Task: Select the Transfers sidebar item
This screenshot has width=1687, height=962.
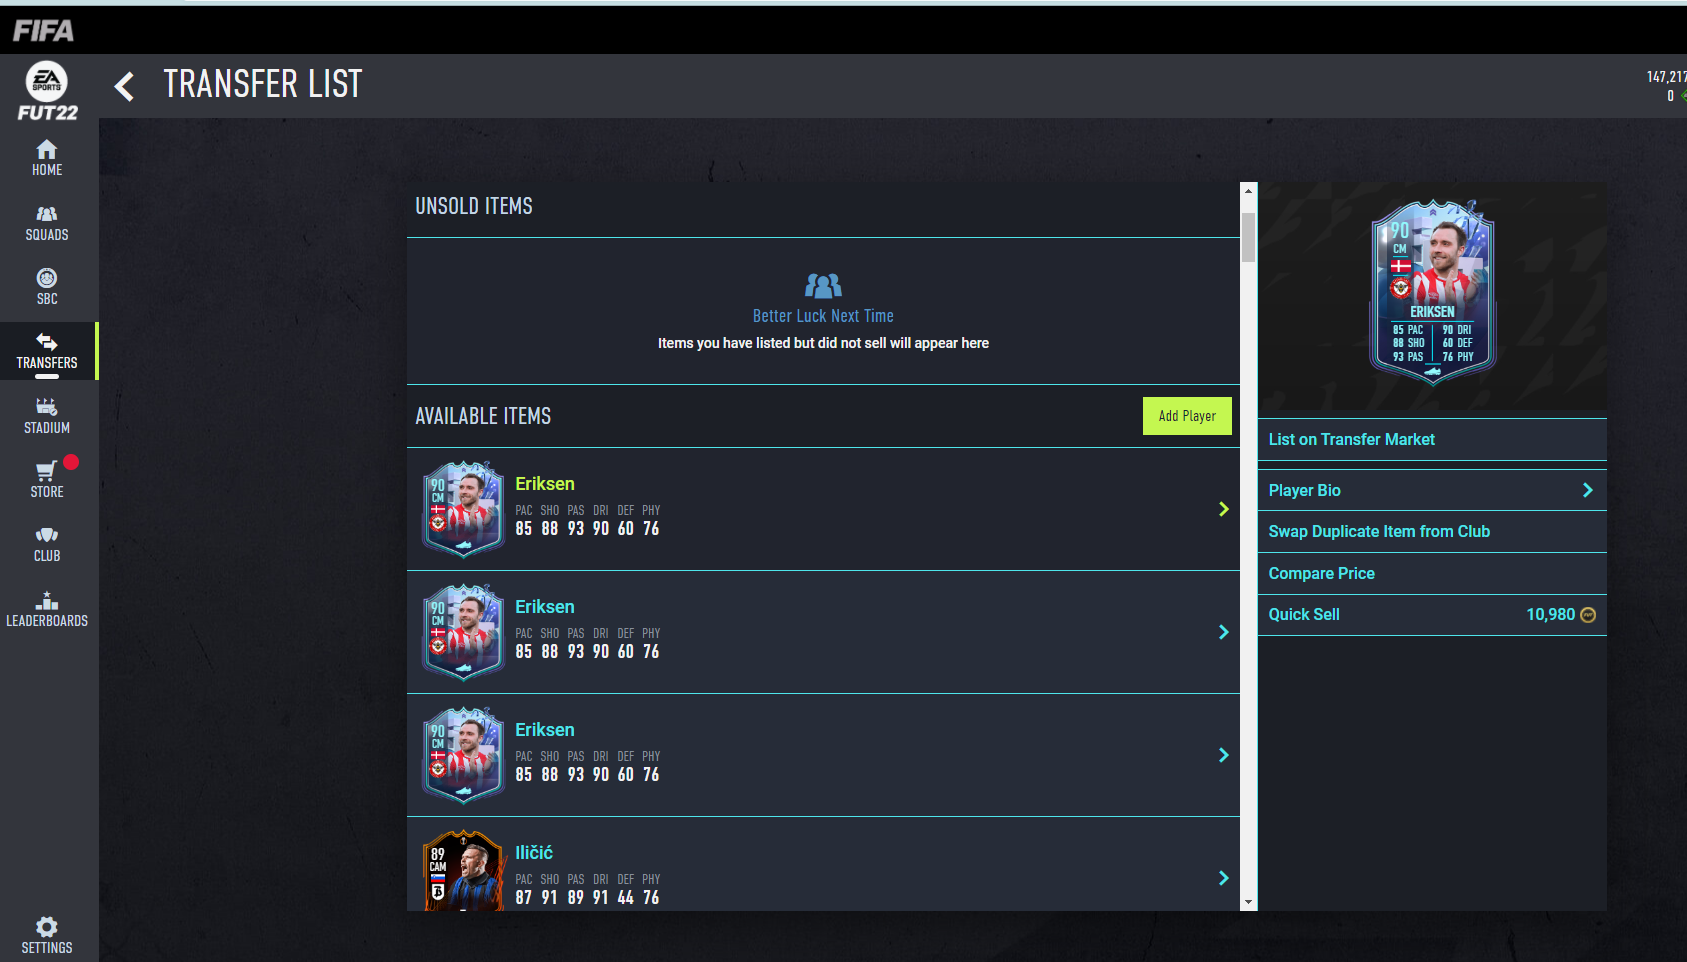Action: (47, 351)
